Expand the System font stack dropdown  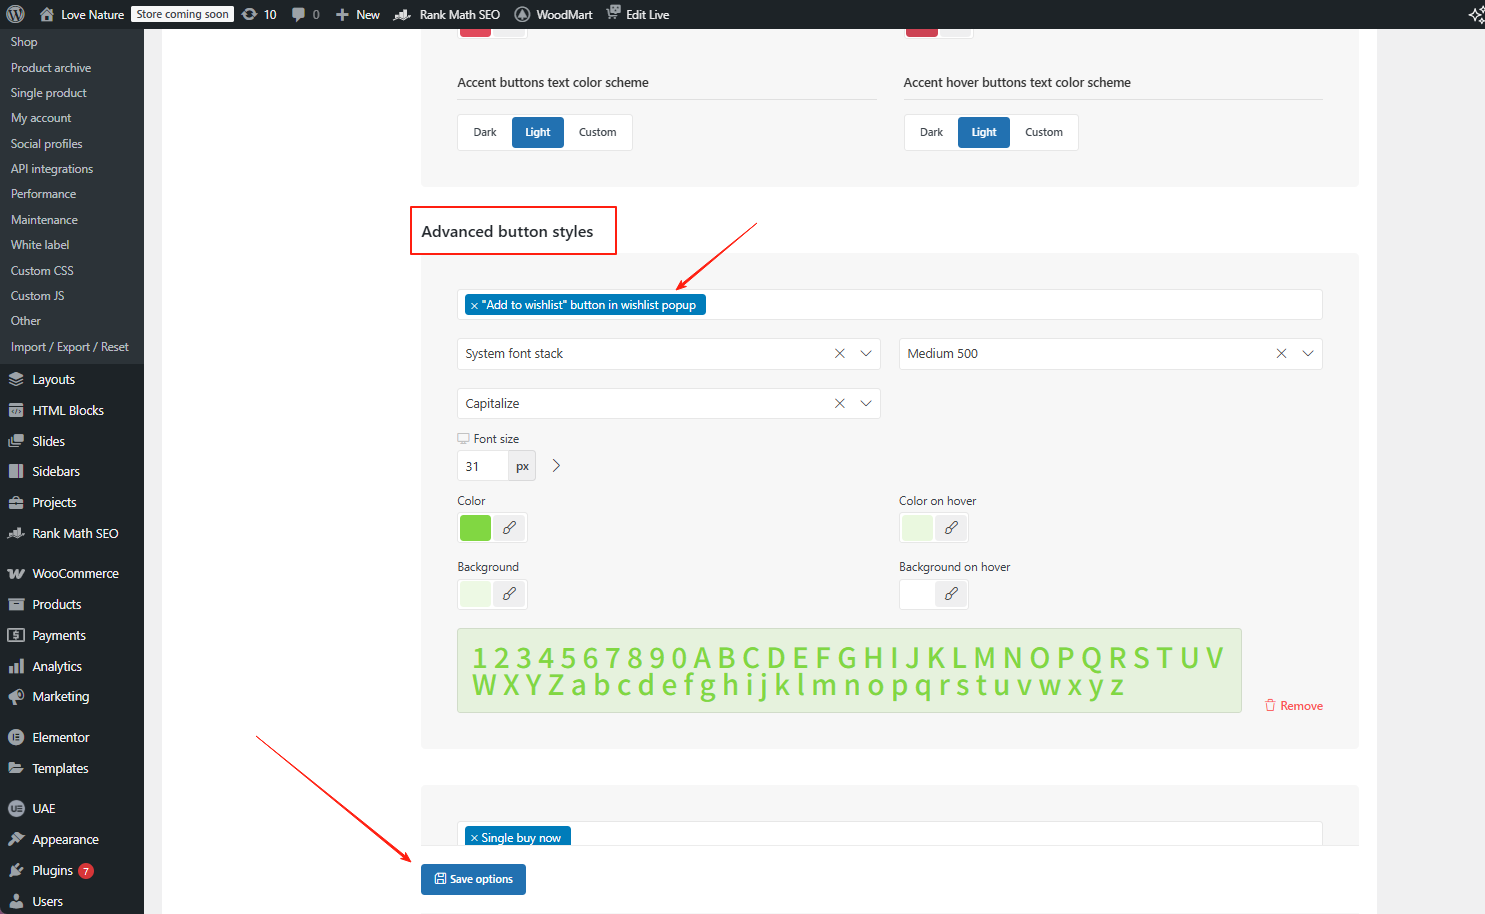[x=866, y=354]
